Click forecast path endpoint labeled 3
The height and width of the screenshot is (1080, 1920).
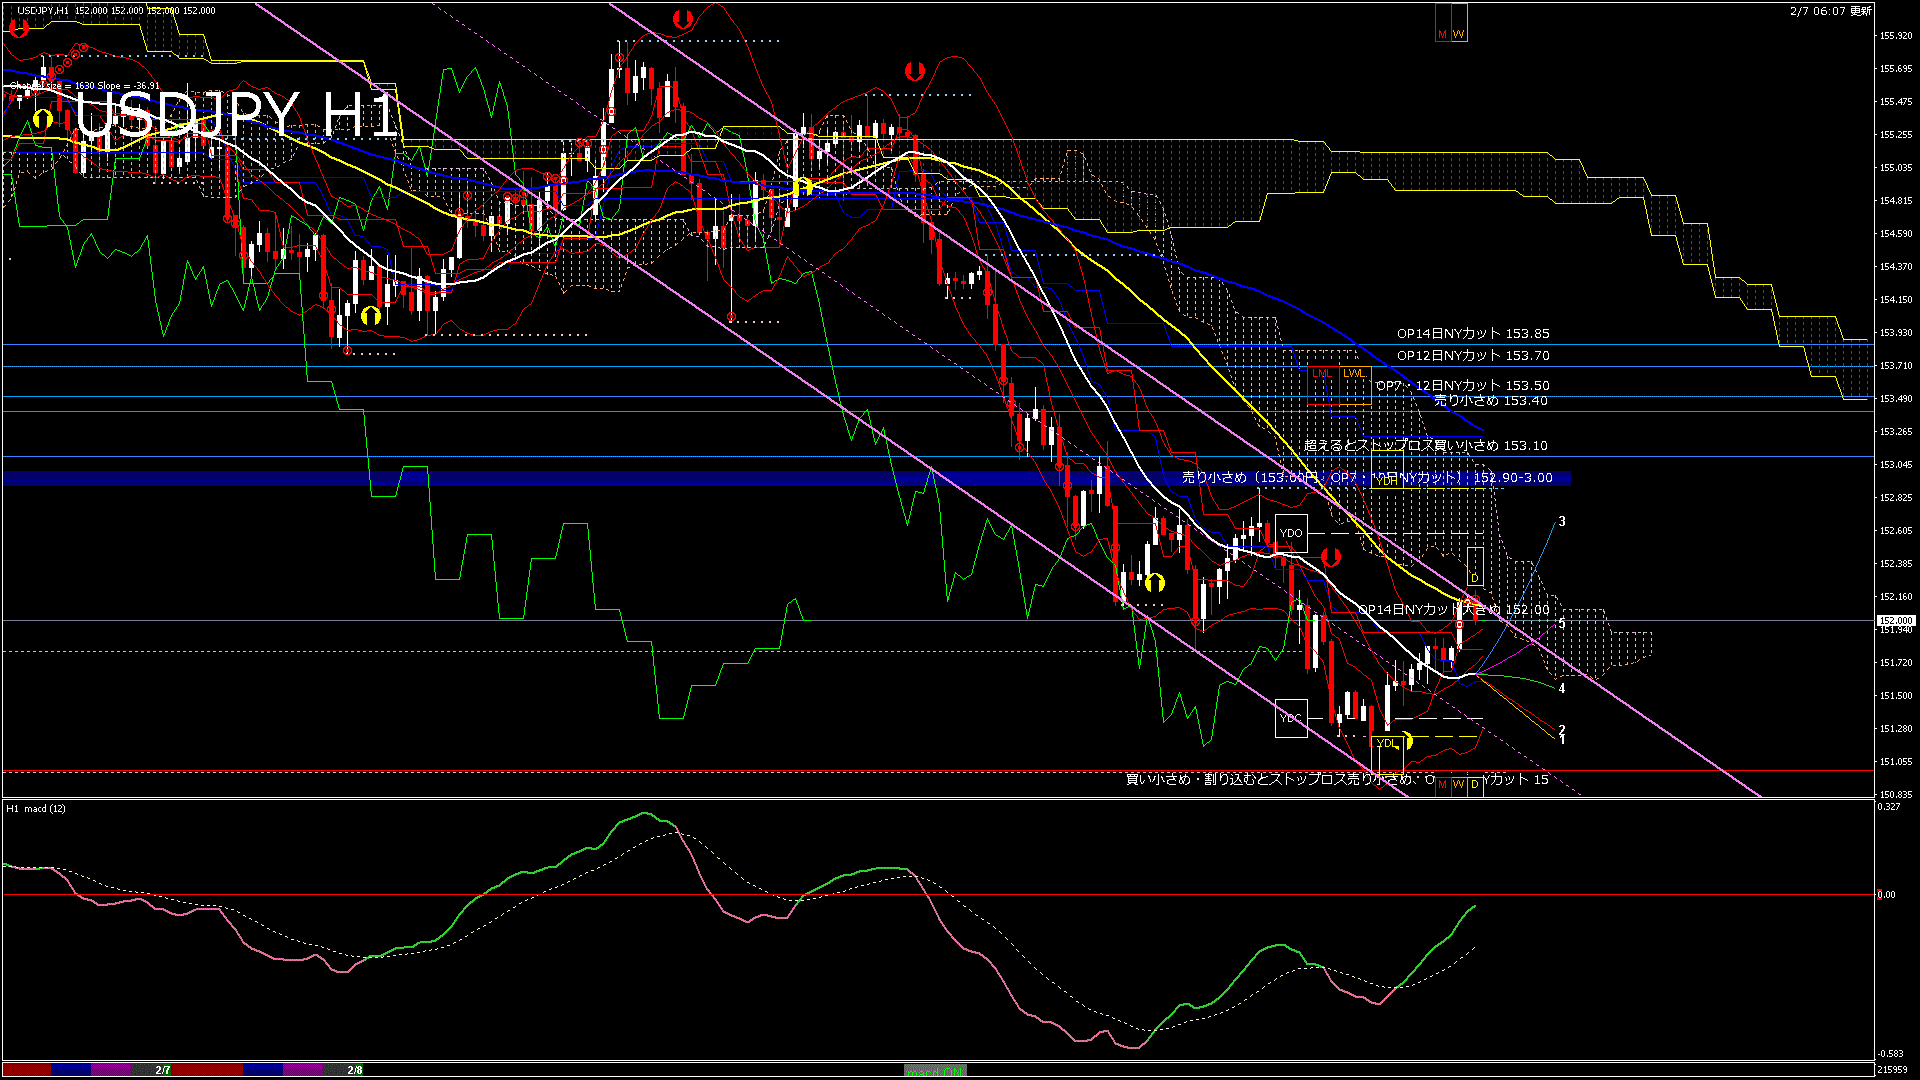click(x=1561, y=522)
